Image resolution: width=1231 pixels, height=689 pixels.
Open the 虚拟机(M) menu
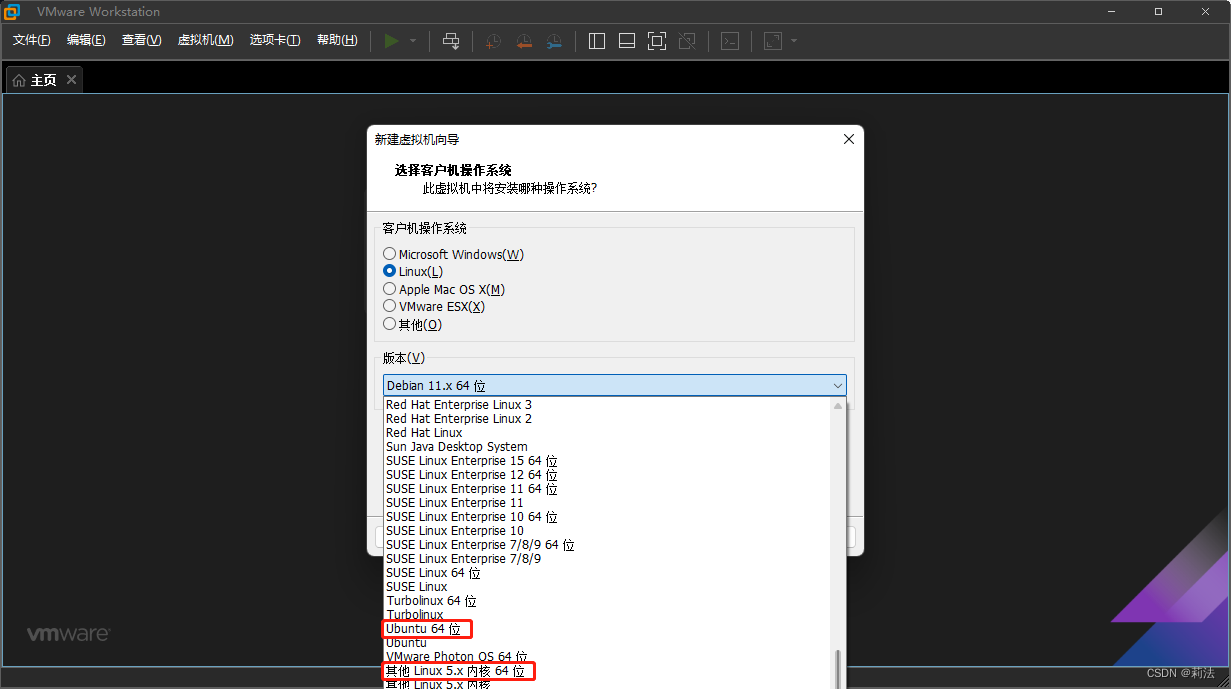point(205,40)
